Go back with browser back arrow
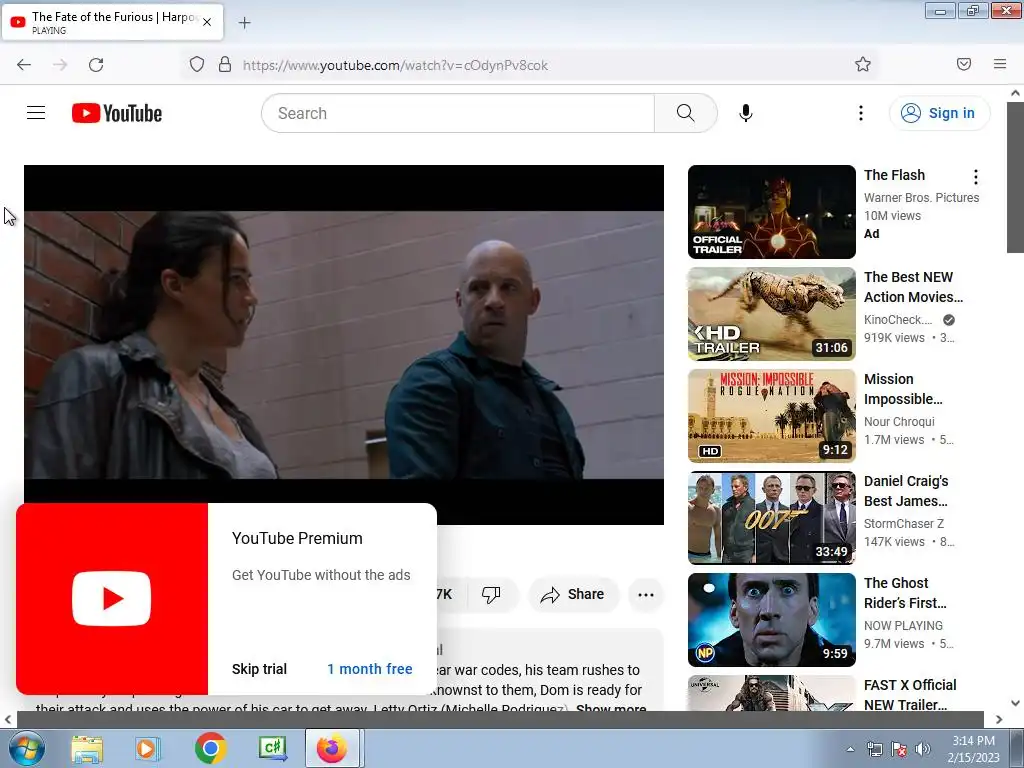The width and height of the screenshot is (1024, 768). [x=24, y=65]
